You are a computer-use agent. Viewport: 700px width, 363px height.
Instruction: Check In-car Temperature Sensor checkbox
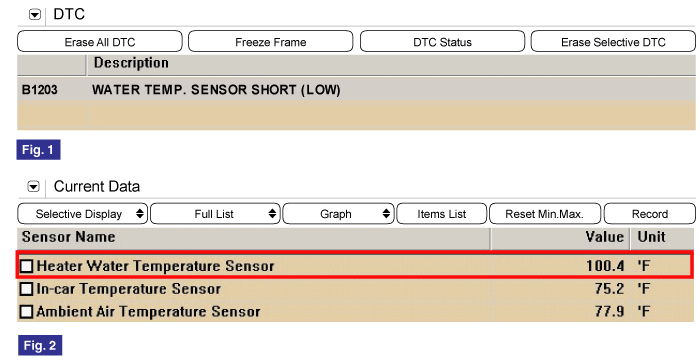(26, 289)
